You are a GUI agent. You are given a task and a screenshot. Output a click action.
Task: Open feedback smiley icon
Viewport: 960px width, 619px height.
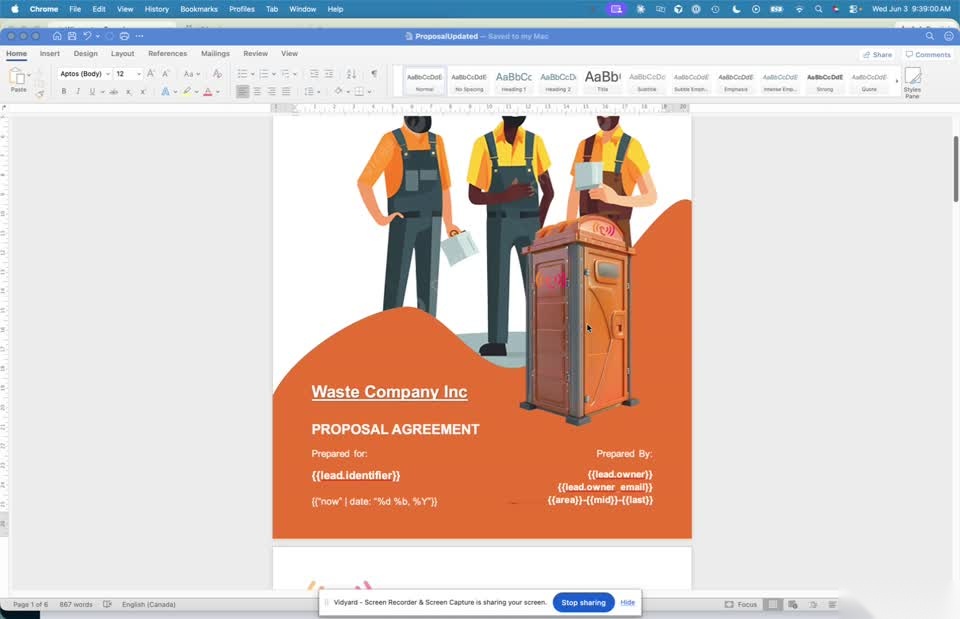point(948,36)
